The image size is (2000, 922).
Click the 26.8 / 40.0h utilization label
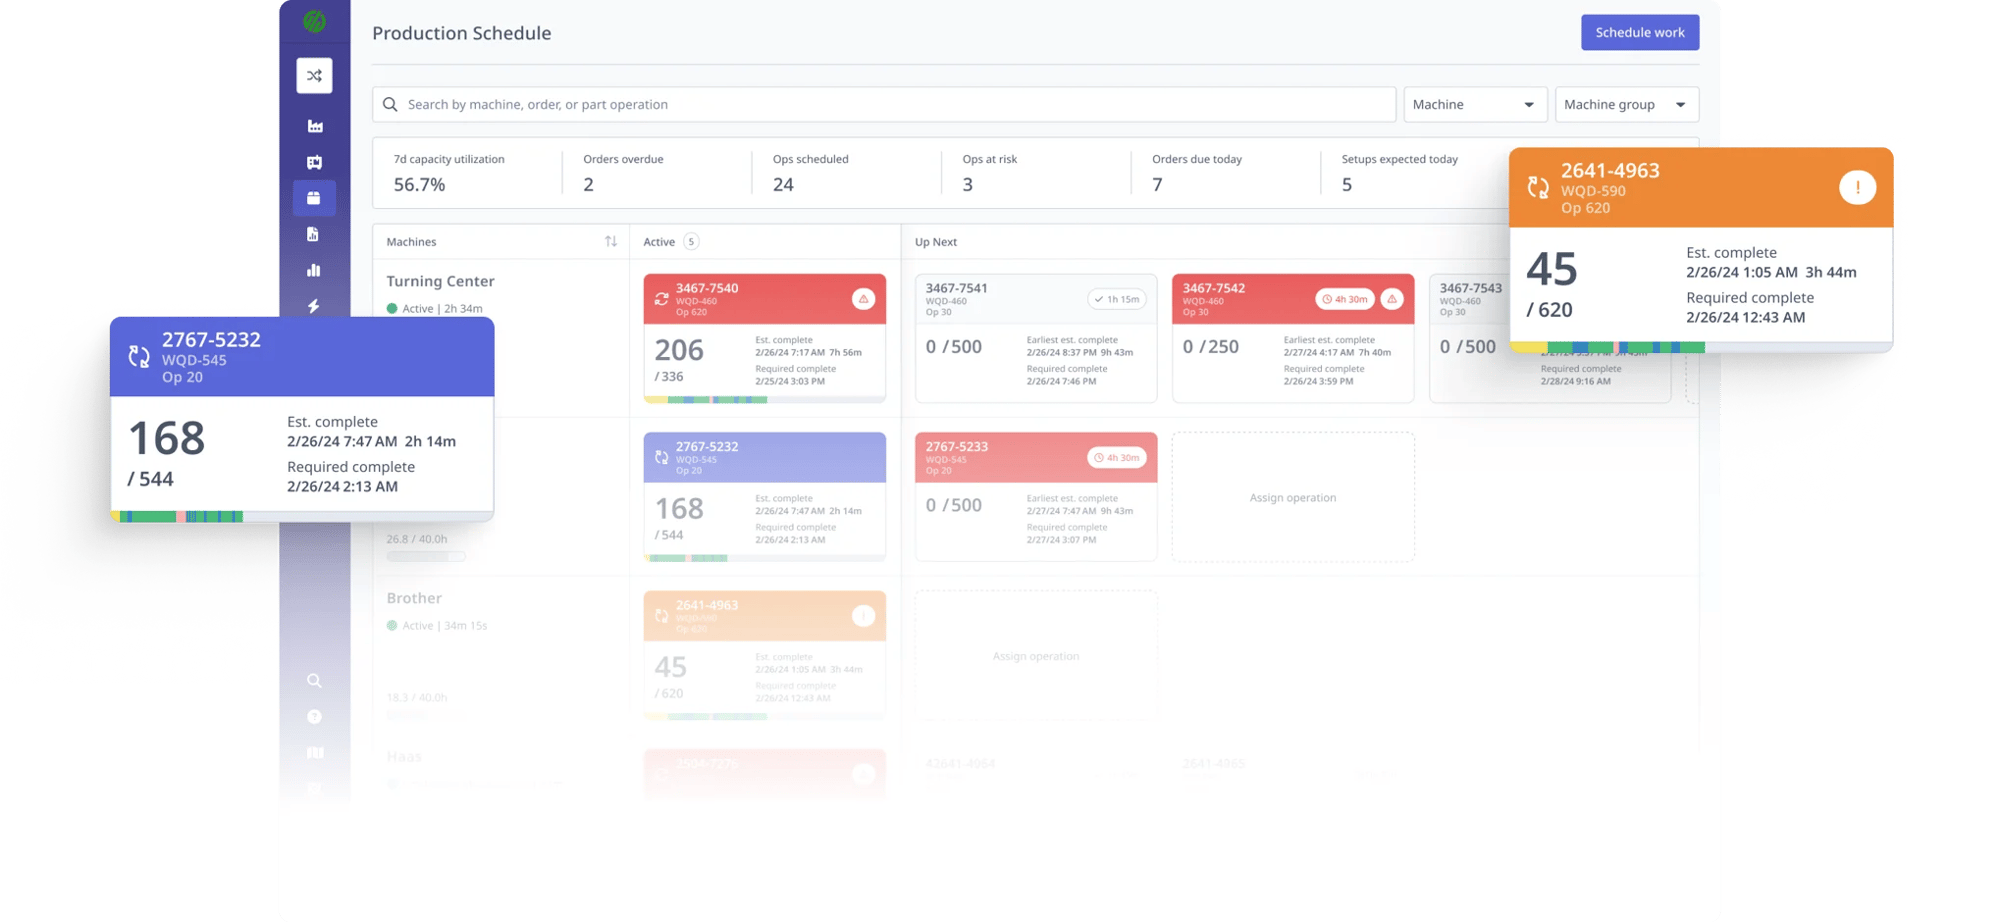click(x=417, y=539)
